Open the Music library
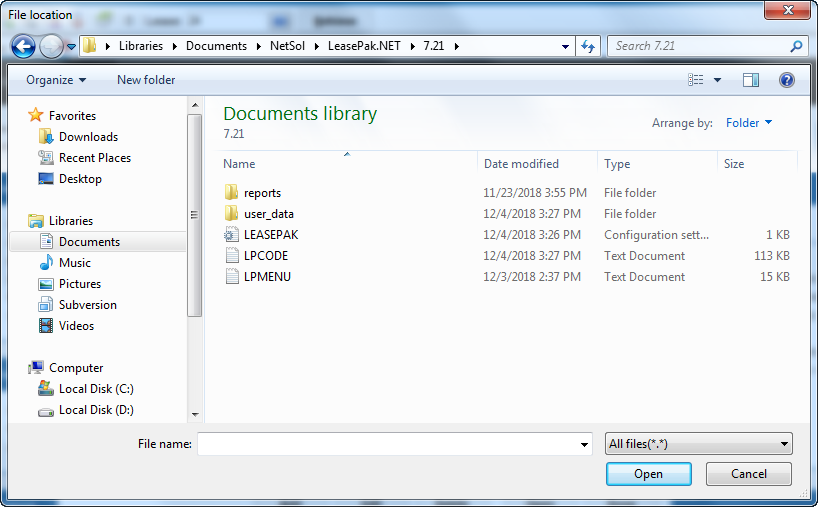Viewport: 818px width, 507px height. (75, 262)
